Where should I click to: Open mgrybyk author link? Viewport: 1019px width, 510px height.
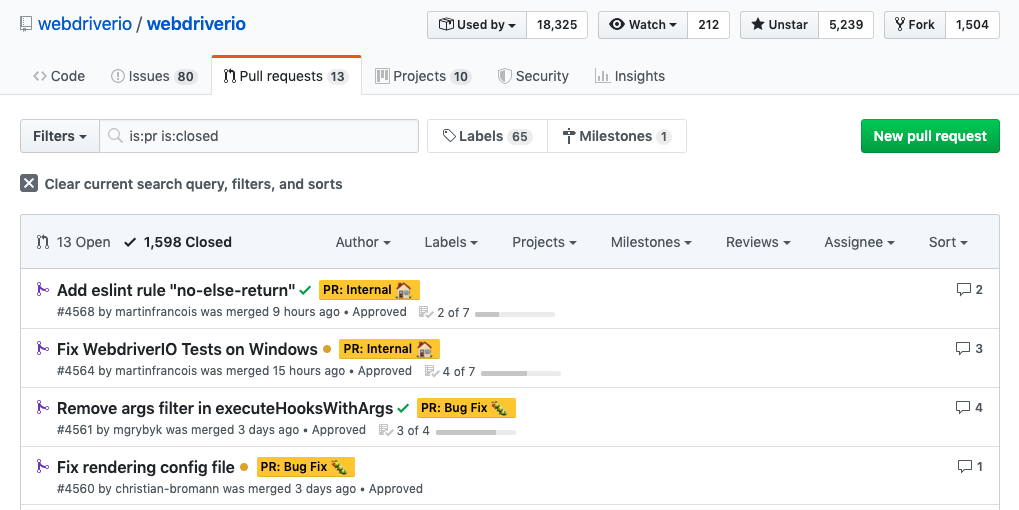tap(138, 430)
